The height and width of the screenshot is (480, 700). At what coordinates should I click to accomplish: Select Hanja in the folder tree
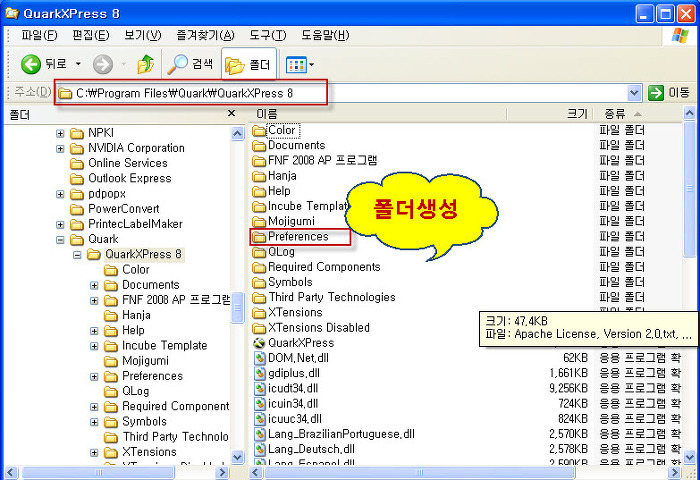point(136,315)
